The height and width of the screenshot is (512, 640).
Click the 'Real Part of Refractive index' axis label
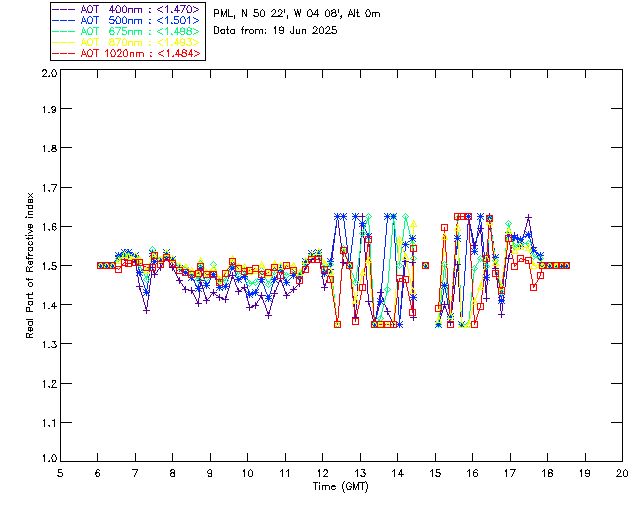tap(29, 265)
